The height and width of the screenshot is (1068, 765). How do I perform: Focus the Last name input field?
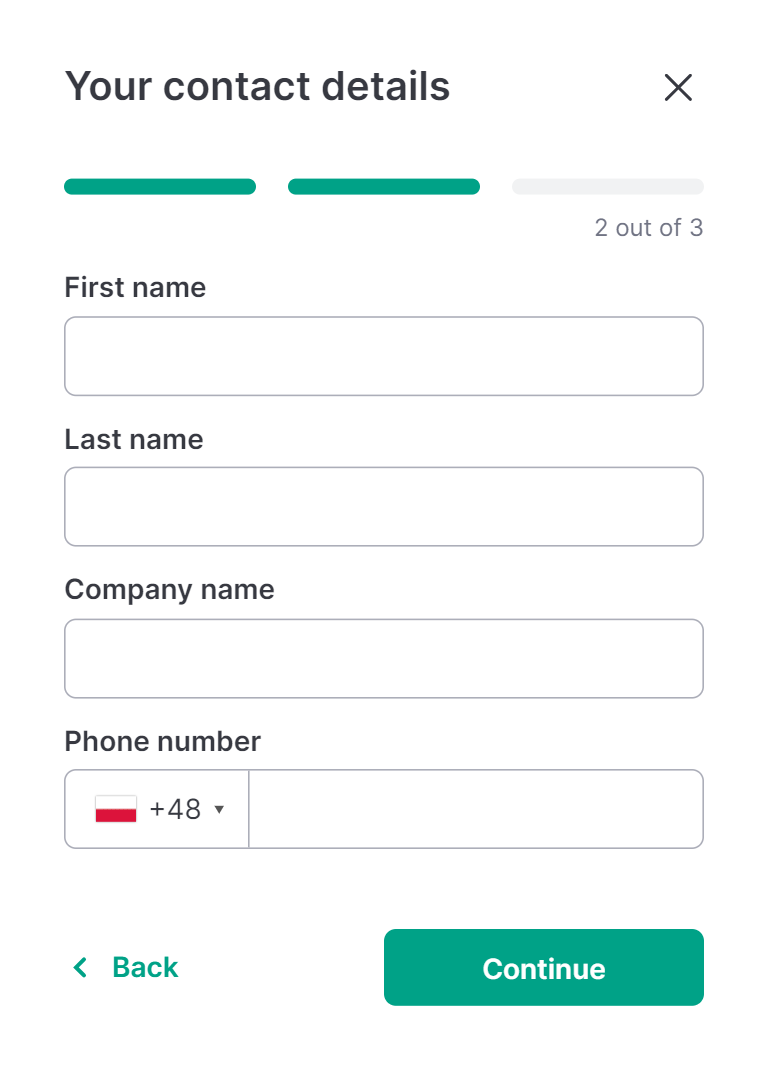pyautogui.click(x=384, y=507)
